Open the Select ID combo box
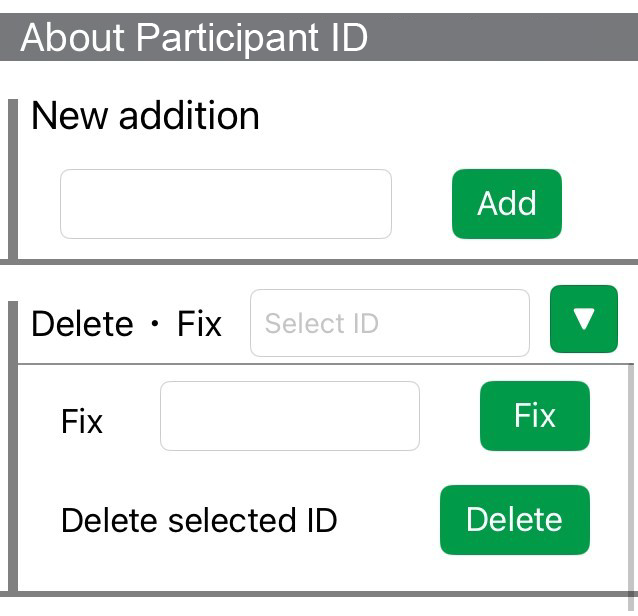 [389, 323]
